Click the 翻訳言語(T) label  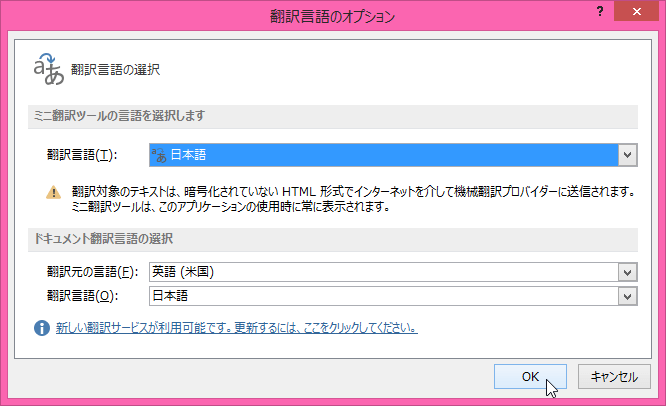point(82,154)
